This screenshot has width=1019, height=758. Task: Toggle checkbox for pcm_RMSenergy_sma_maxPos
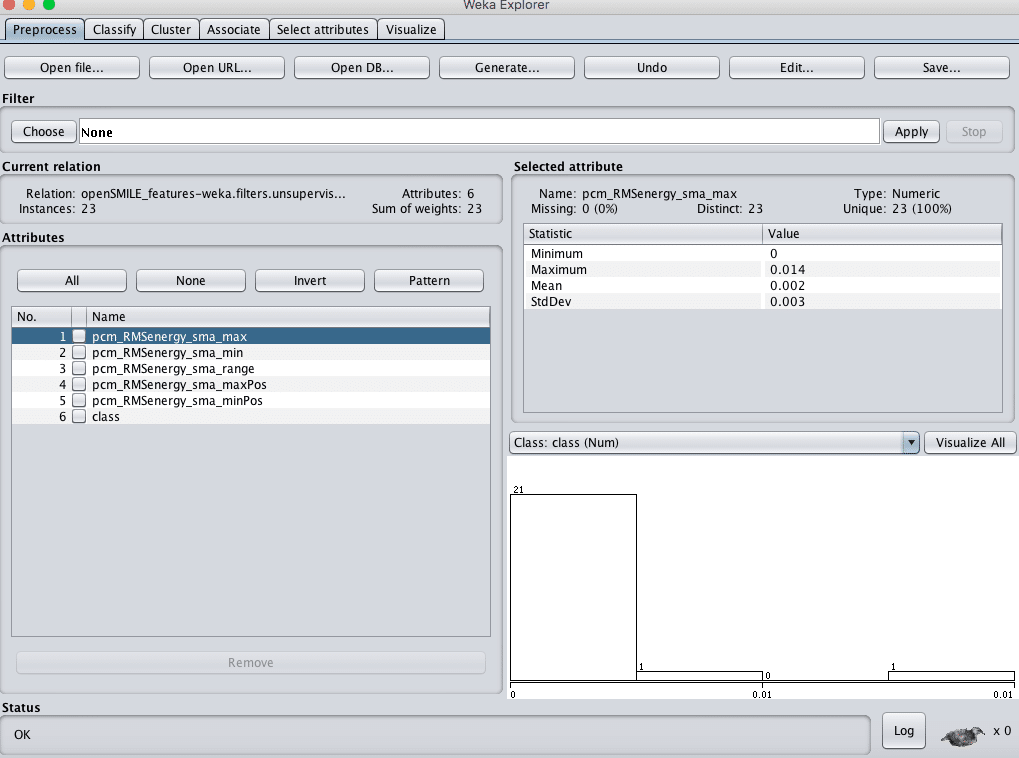coord(79,384)
